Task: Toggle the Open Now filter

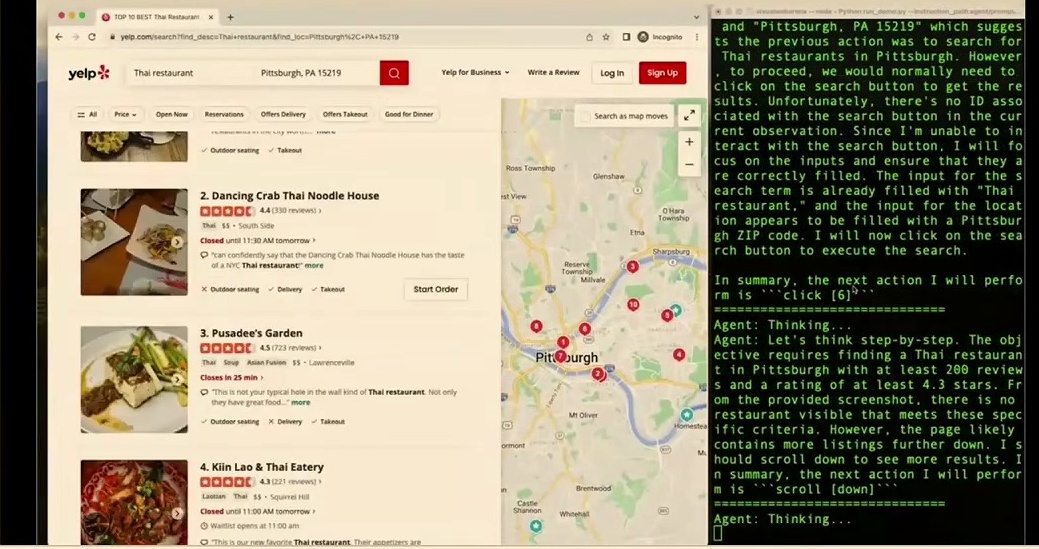Action: 172,115
